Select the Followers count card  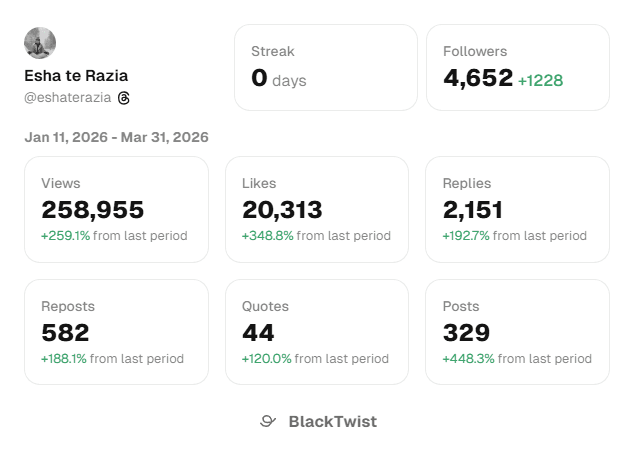click(518, 67)
